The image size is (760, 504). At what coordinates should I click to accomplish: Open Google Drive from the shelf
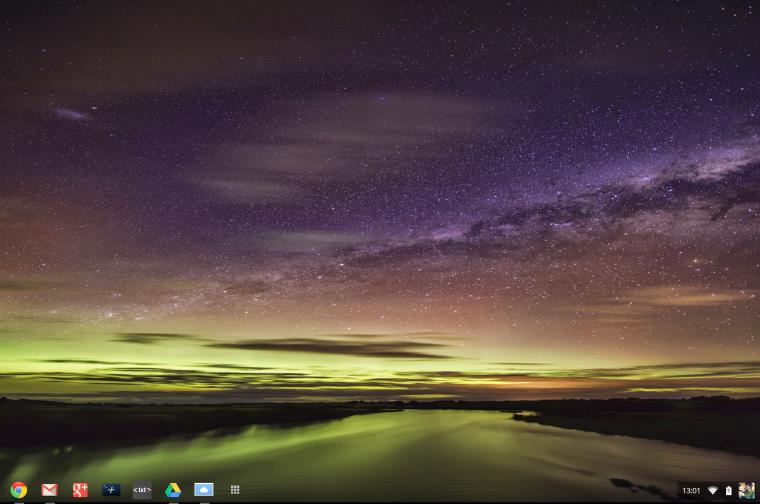(173, 490)
